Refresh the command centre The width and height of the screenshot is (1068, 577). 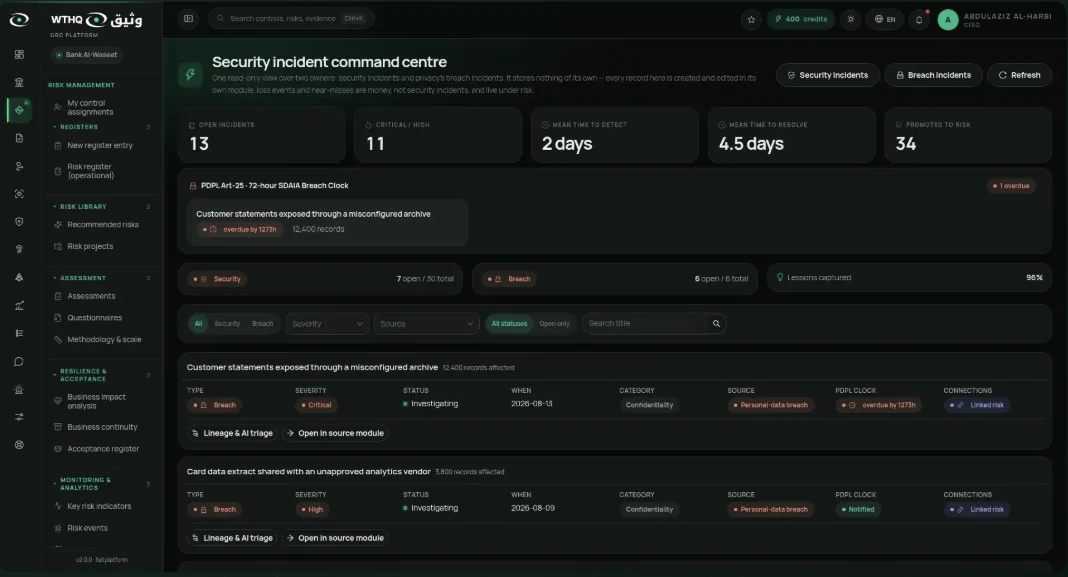click(1020, 75)
